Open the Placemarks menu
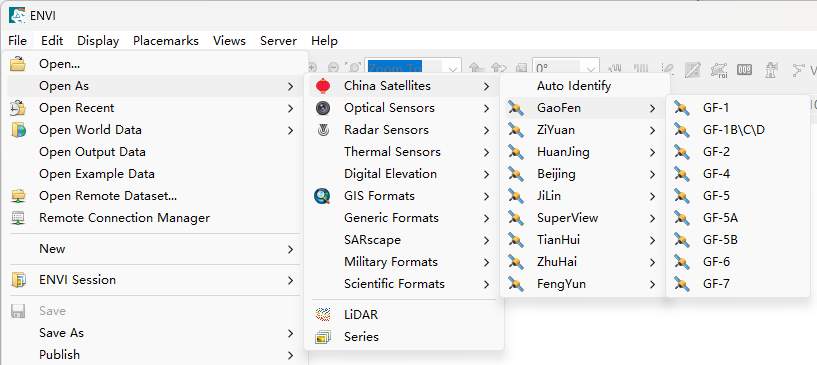The image size is (817, 365). 166,41
